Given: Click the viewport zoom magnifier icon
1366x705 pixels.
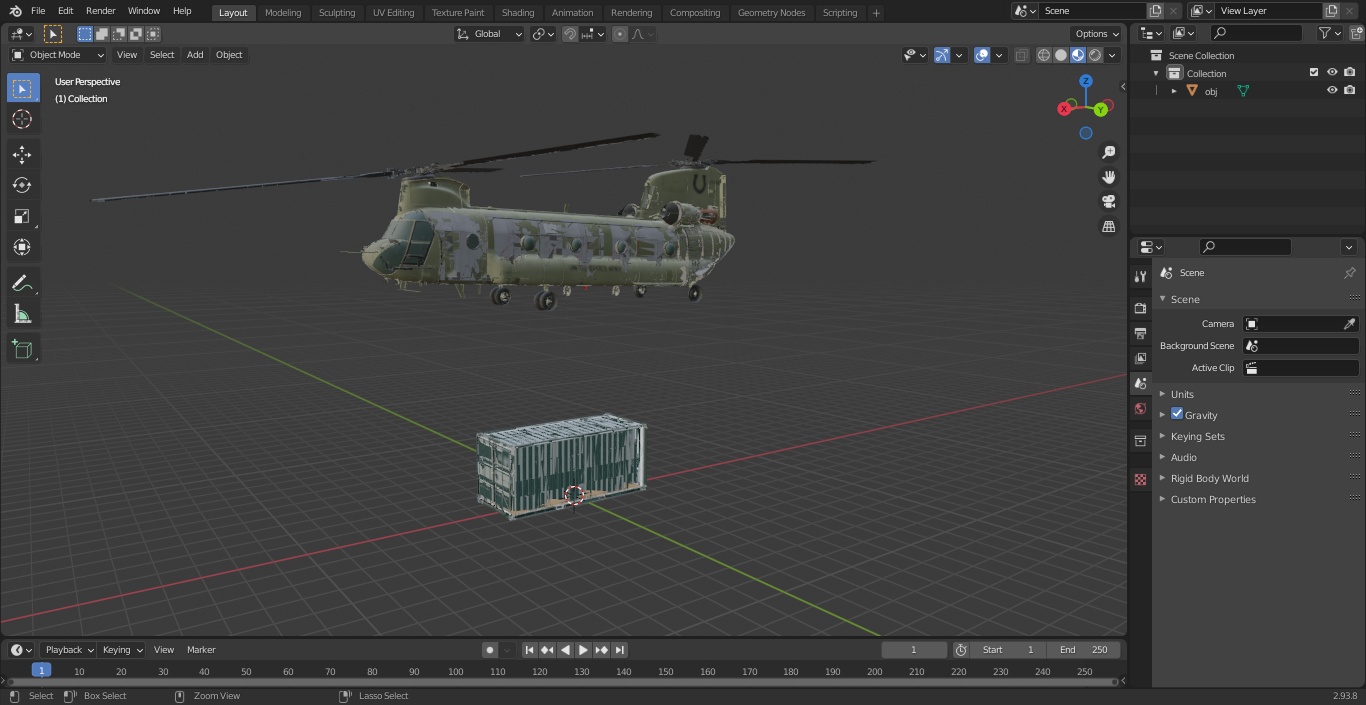Looking at the screenshot, I should point(1108,152).
